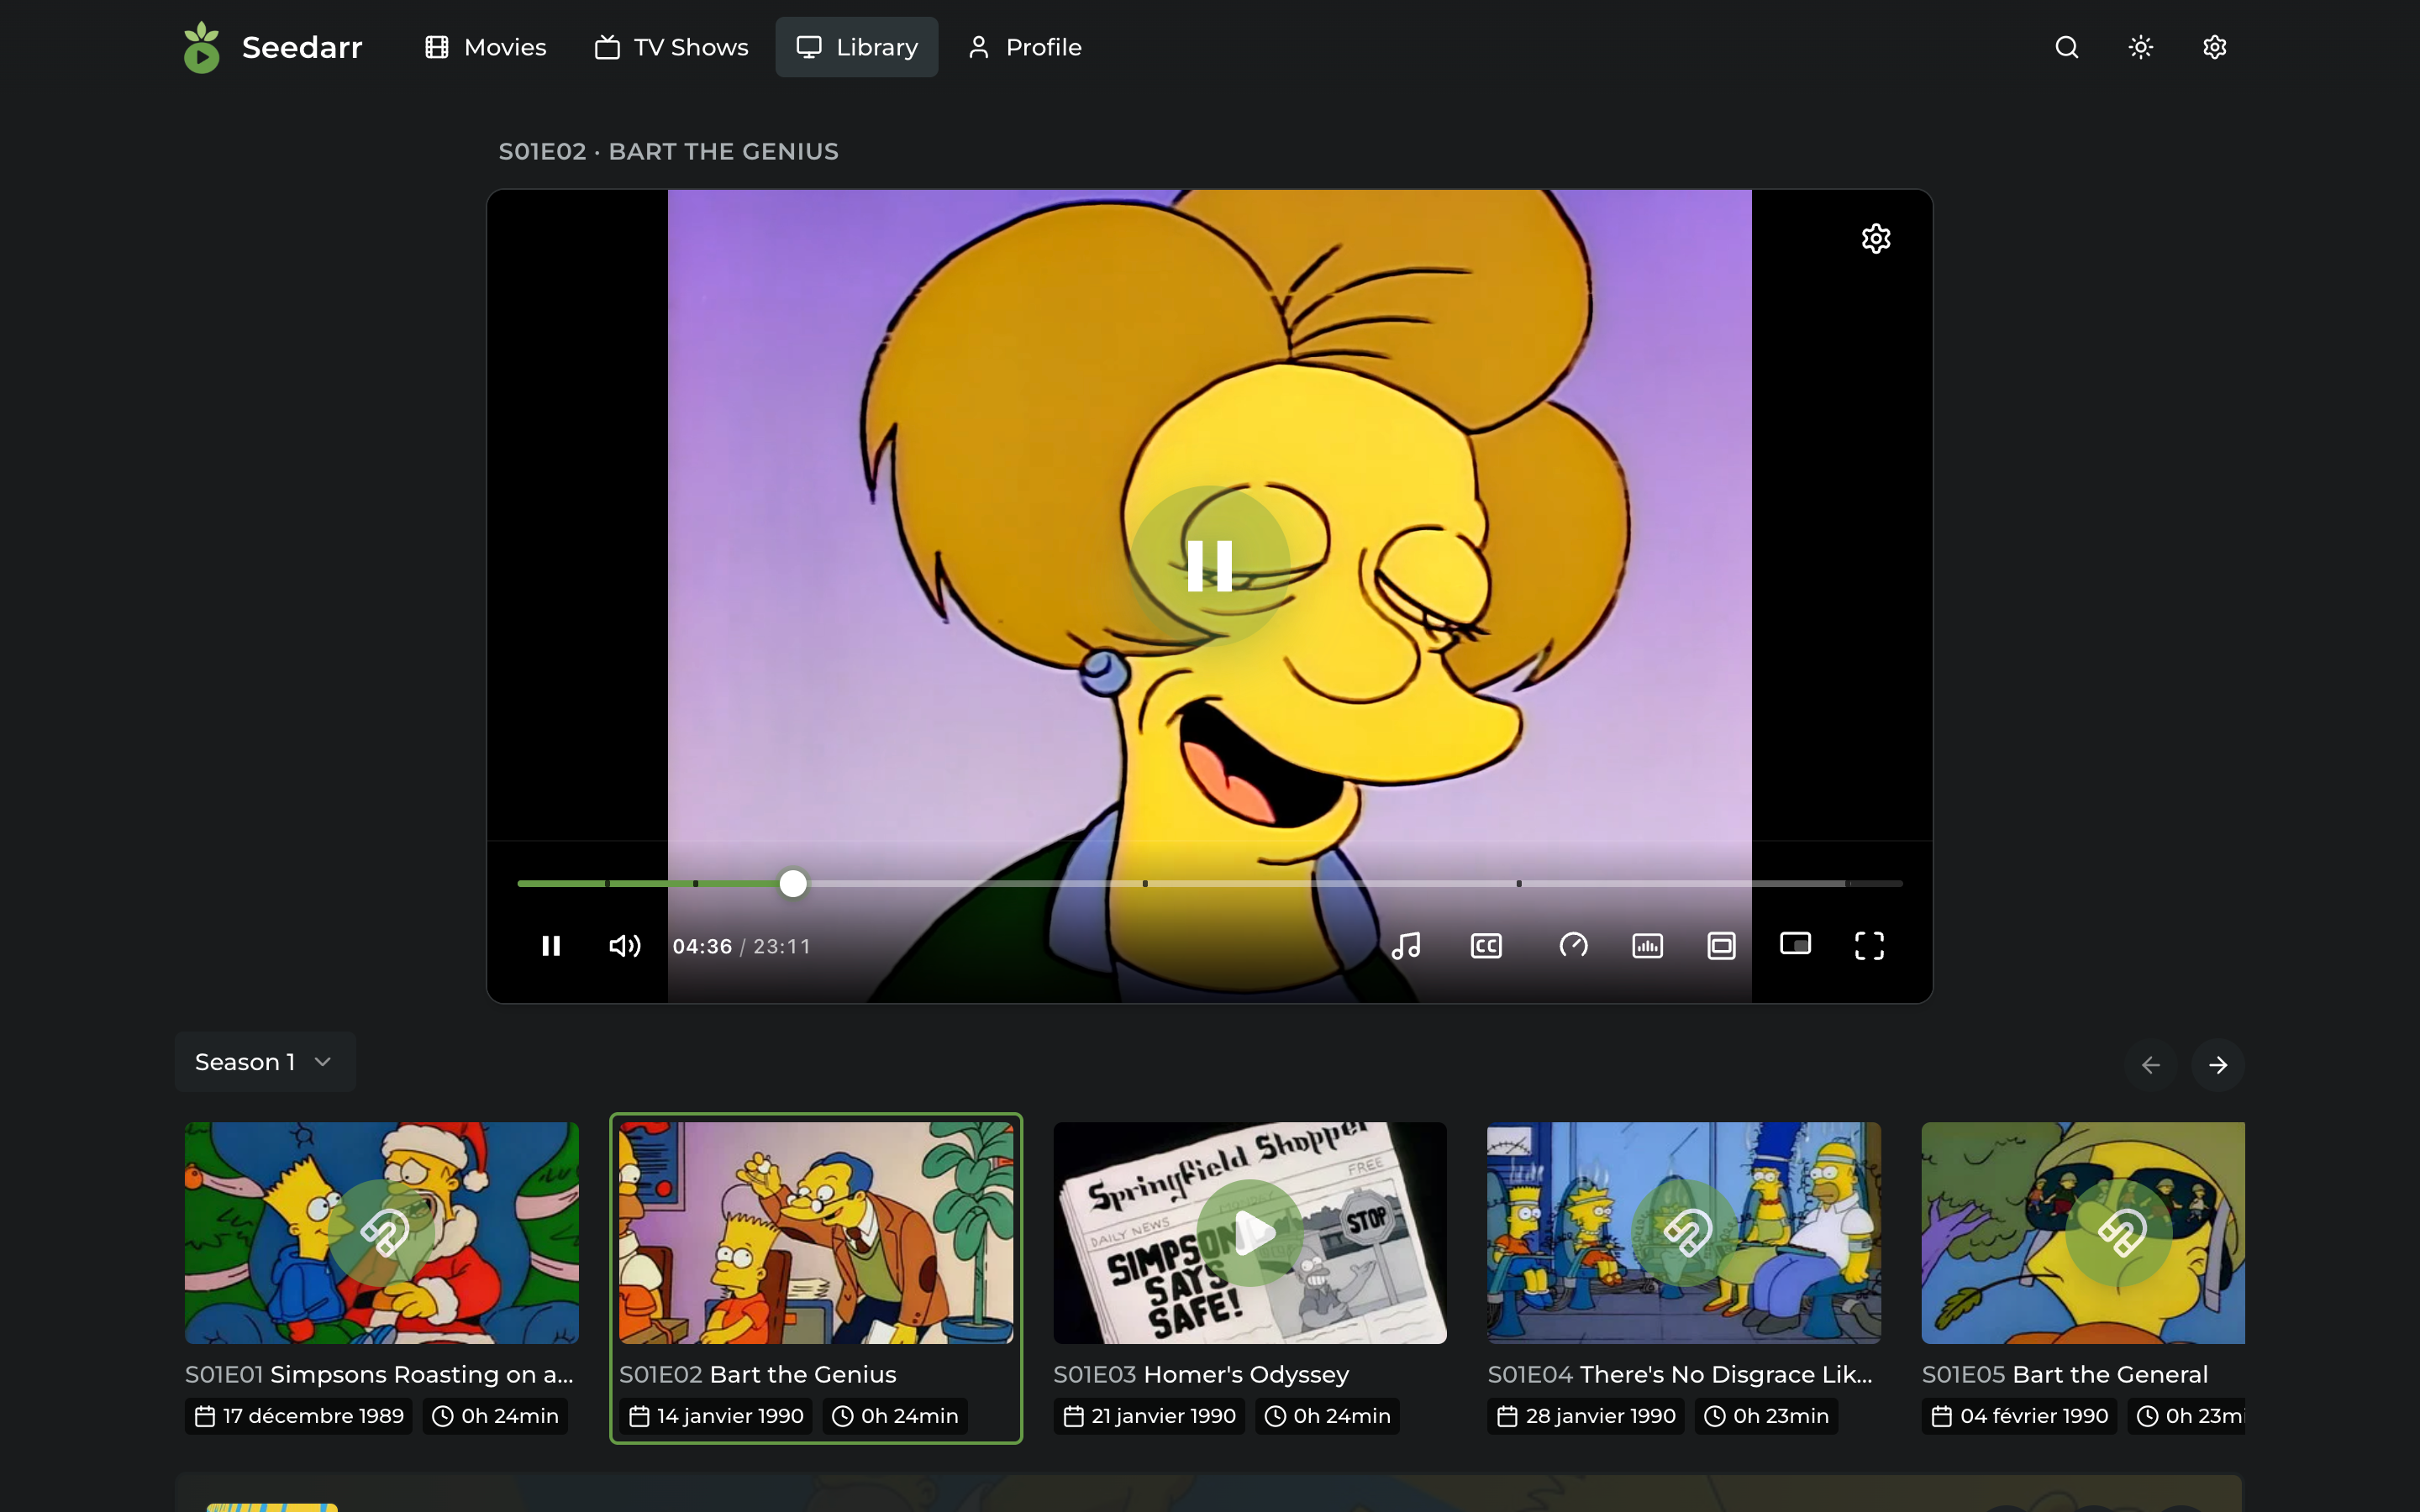Image resolution: width=2420 pixels, height=1512 pixels.
Task: Expand the Season 1 dropdown
Action: tap(265, 1062)
